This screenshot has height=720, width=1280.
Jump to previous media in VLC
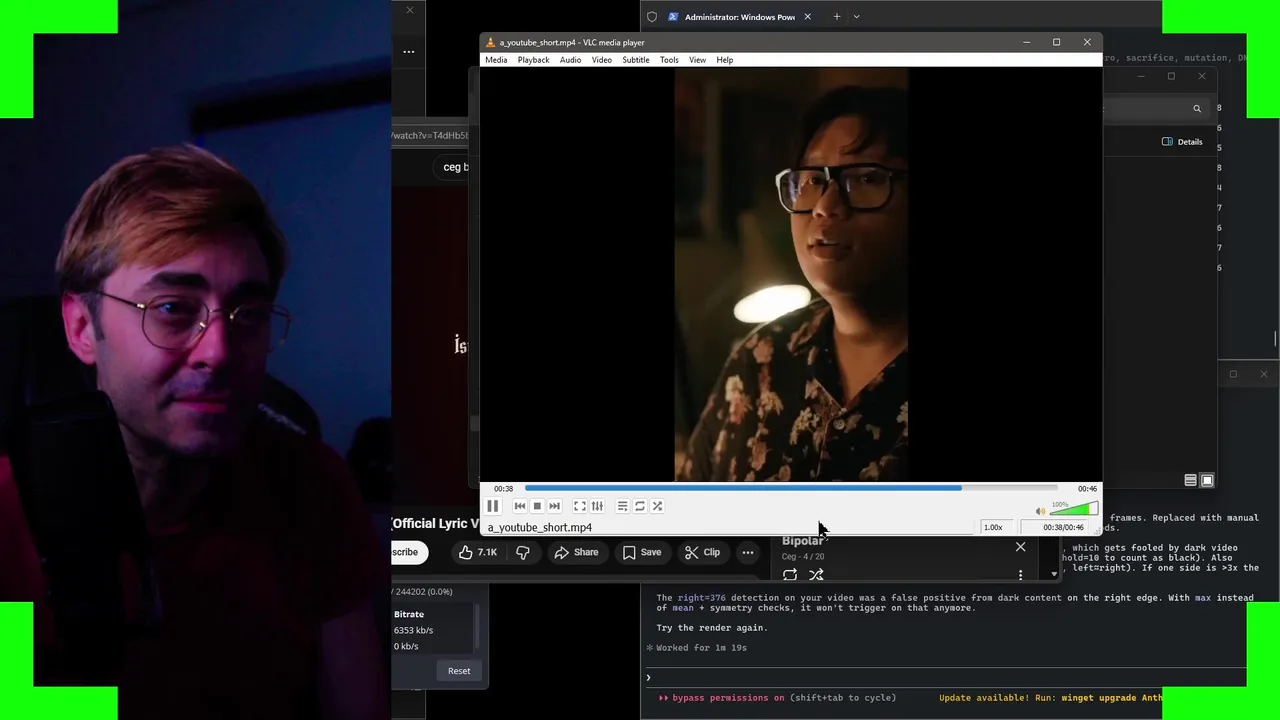[x=519, y=506]
